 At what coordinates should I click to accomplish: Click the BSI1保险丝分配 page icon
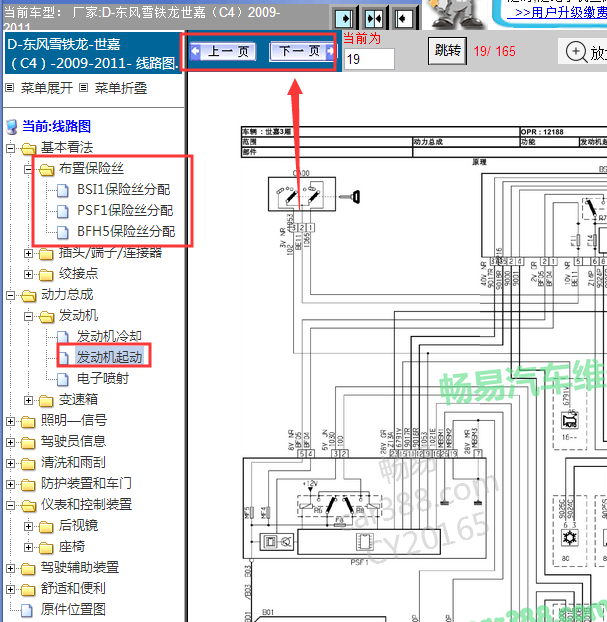click(x=63, y=190)
